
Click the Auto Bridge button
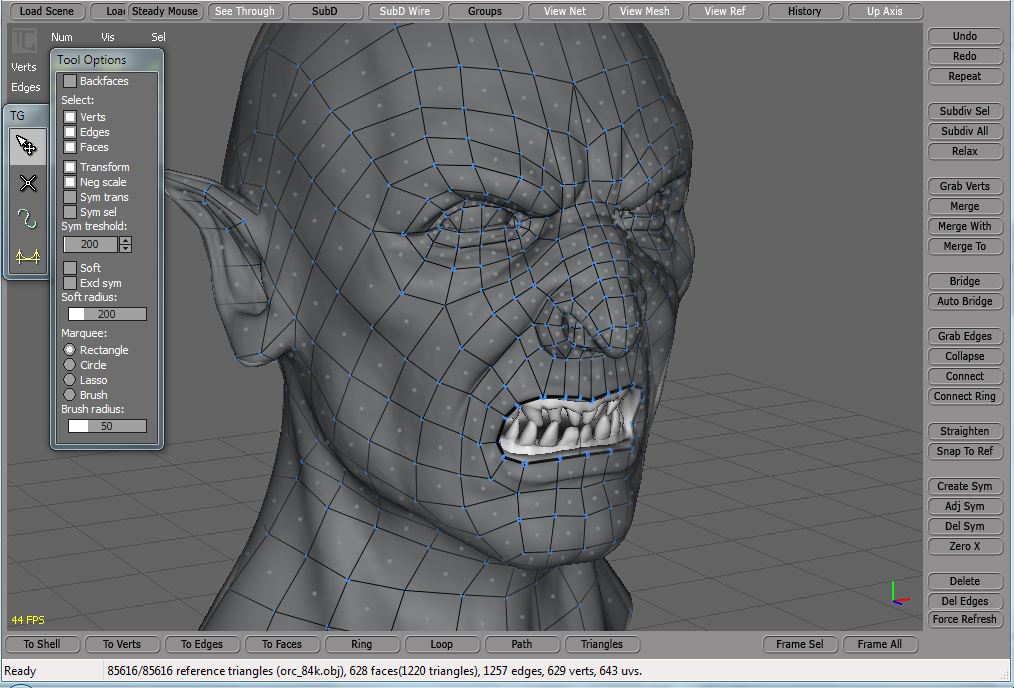tap(964, 301)
